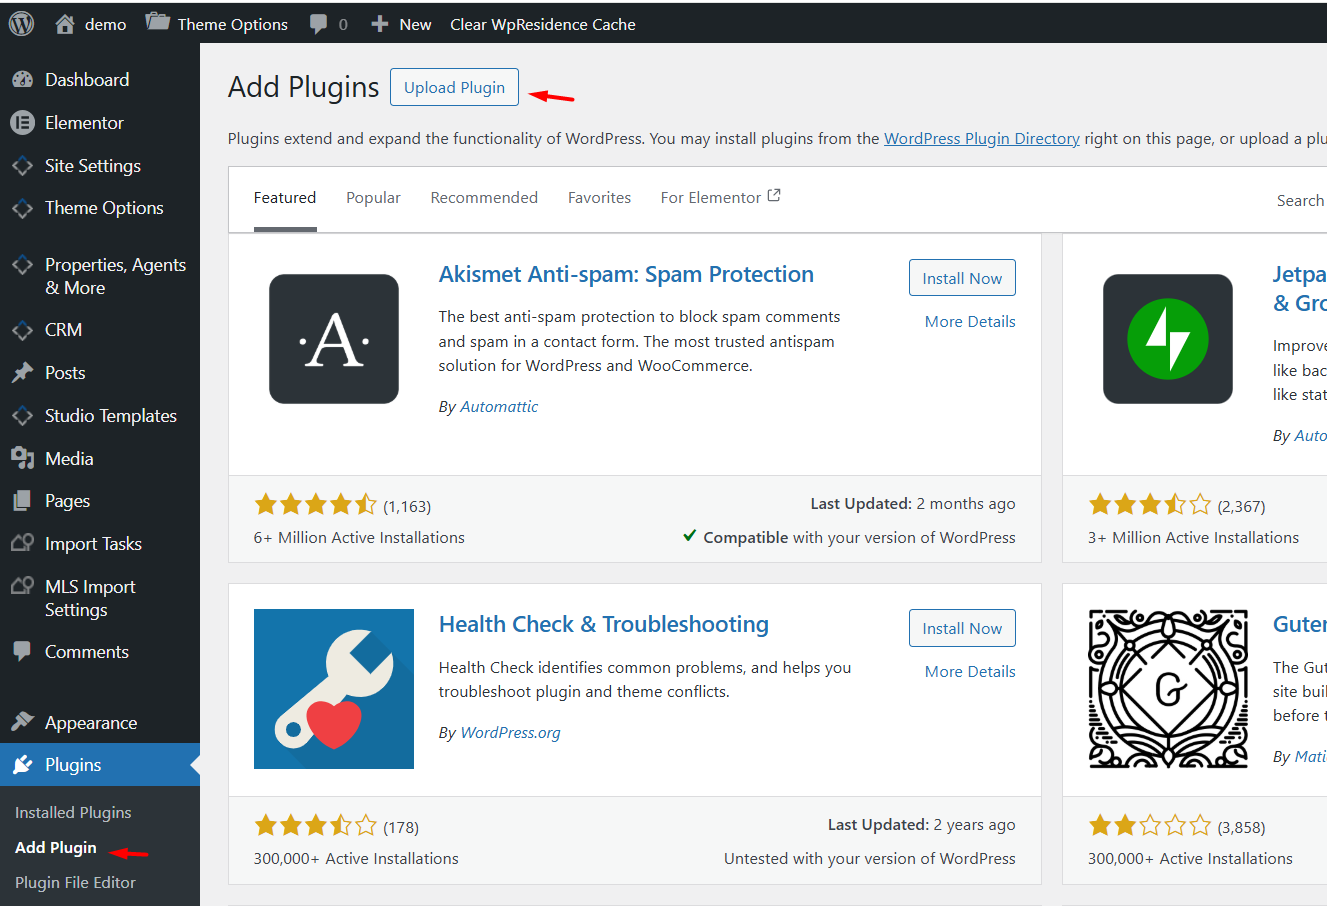The height and width of the screenshot is (906, 1327).
Task: Click the Jetpack plugin logo
Action: (x=1167, y=339)
